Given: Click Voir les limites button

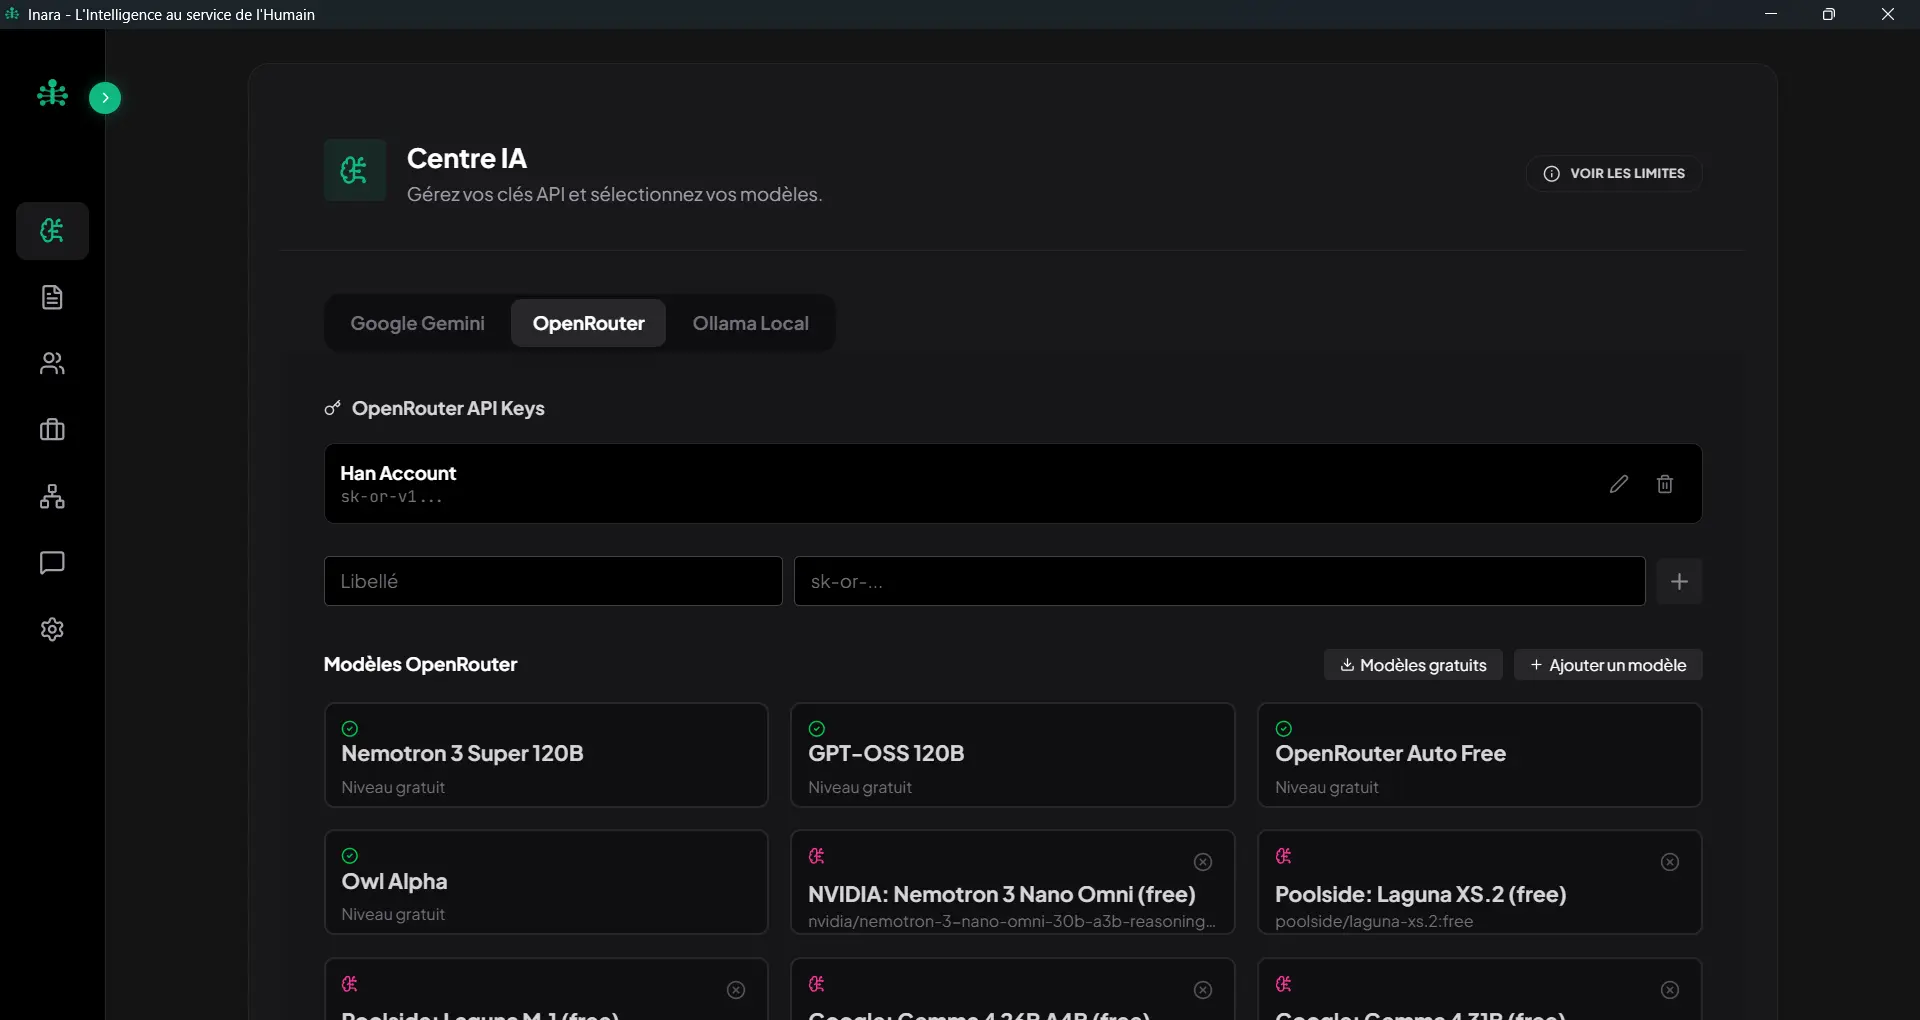Looking at the screenshot, I should pos(1614,173).
